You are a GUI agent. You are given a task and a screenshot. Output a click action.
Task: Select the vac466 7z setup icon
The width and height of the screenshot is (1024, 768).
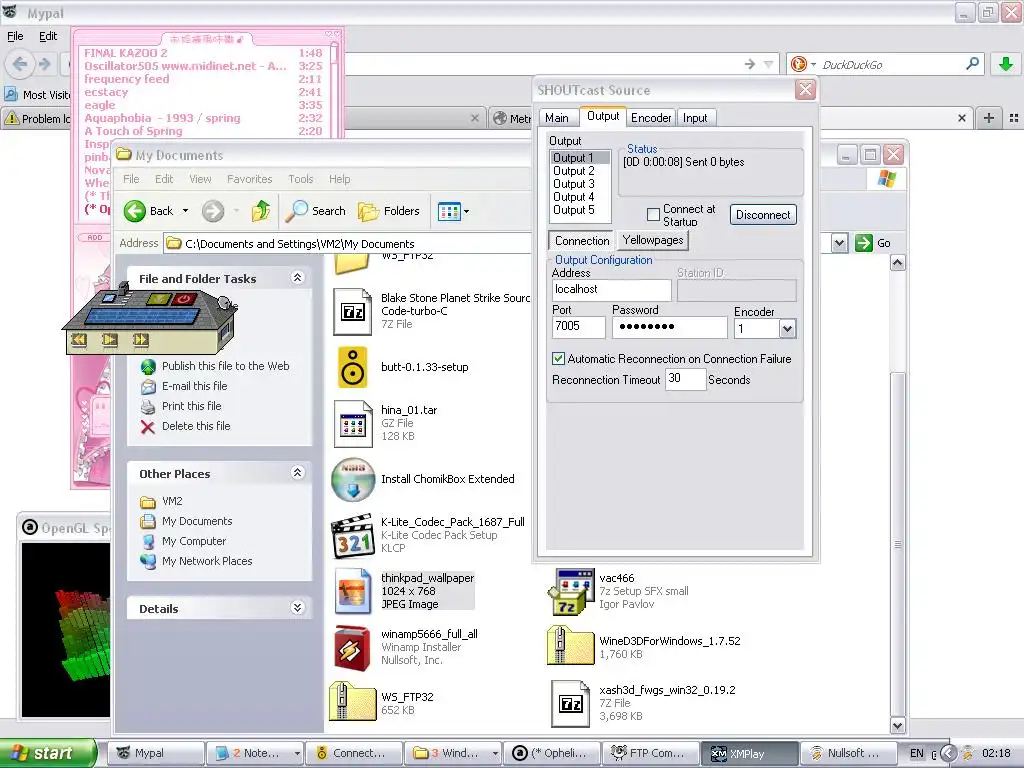point(569,592)
